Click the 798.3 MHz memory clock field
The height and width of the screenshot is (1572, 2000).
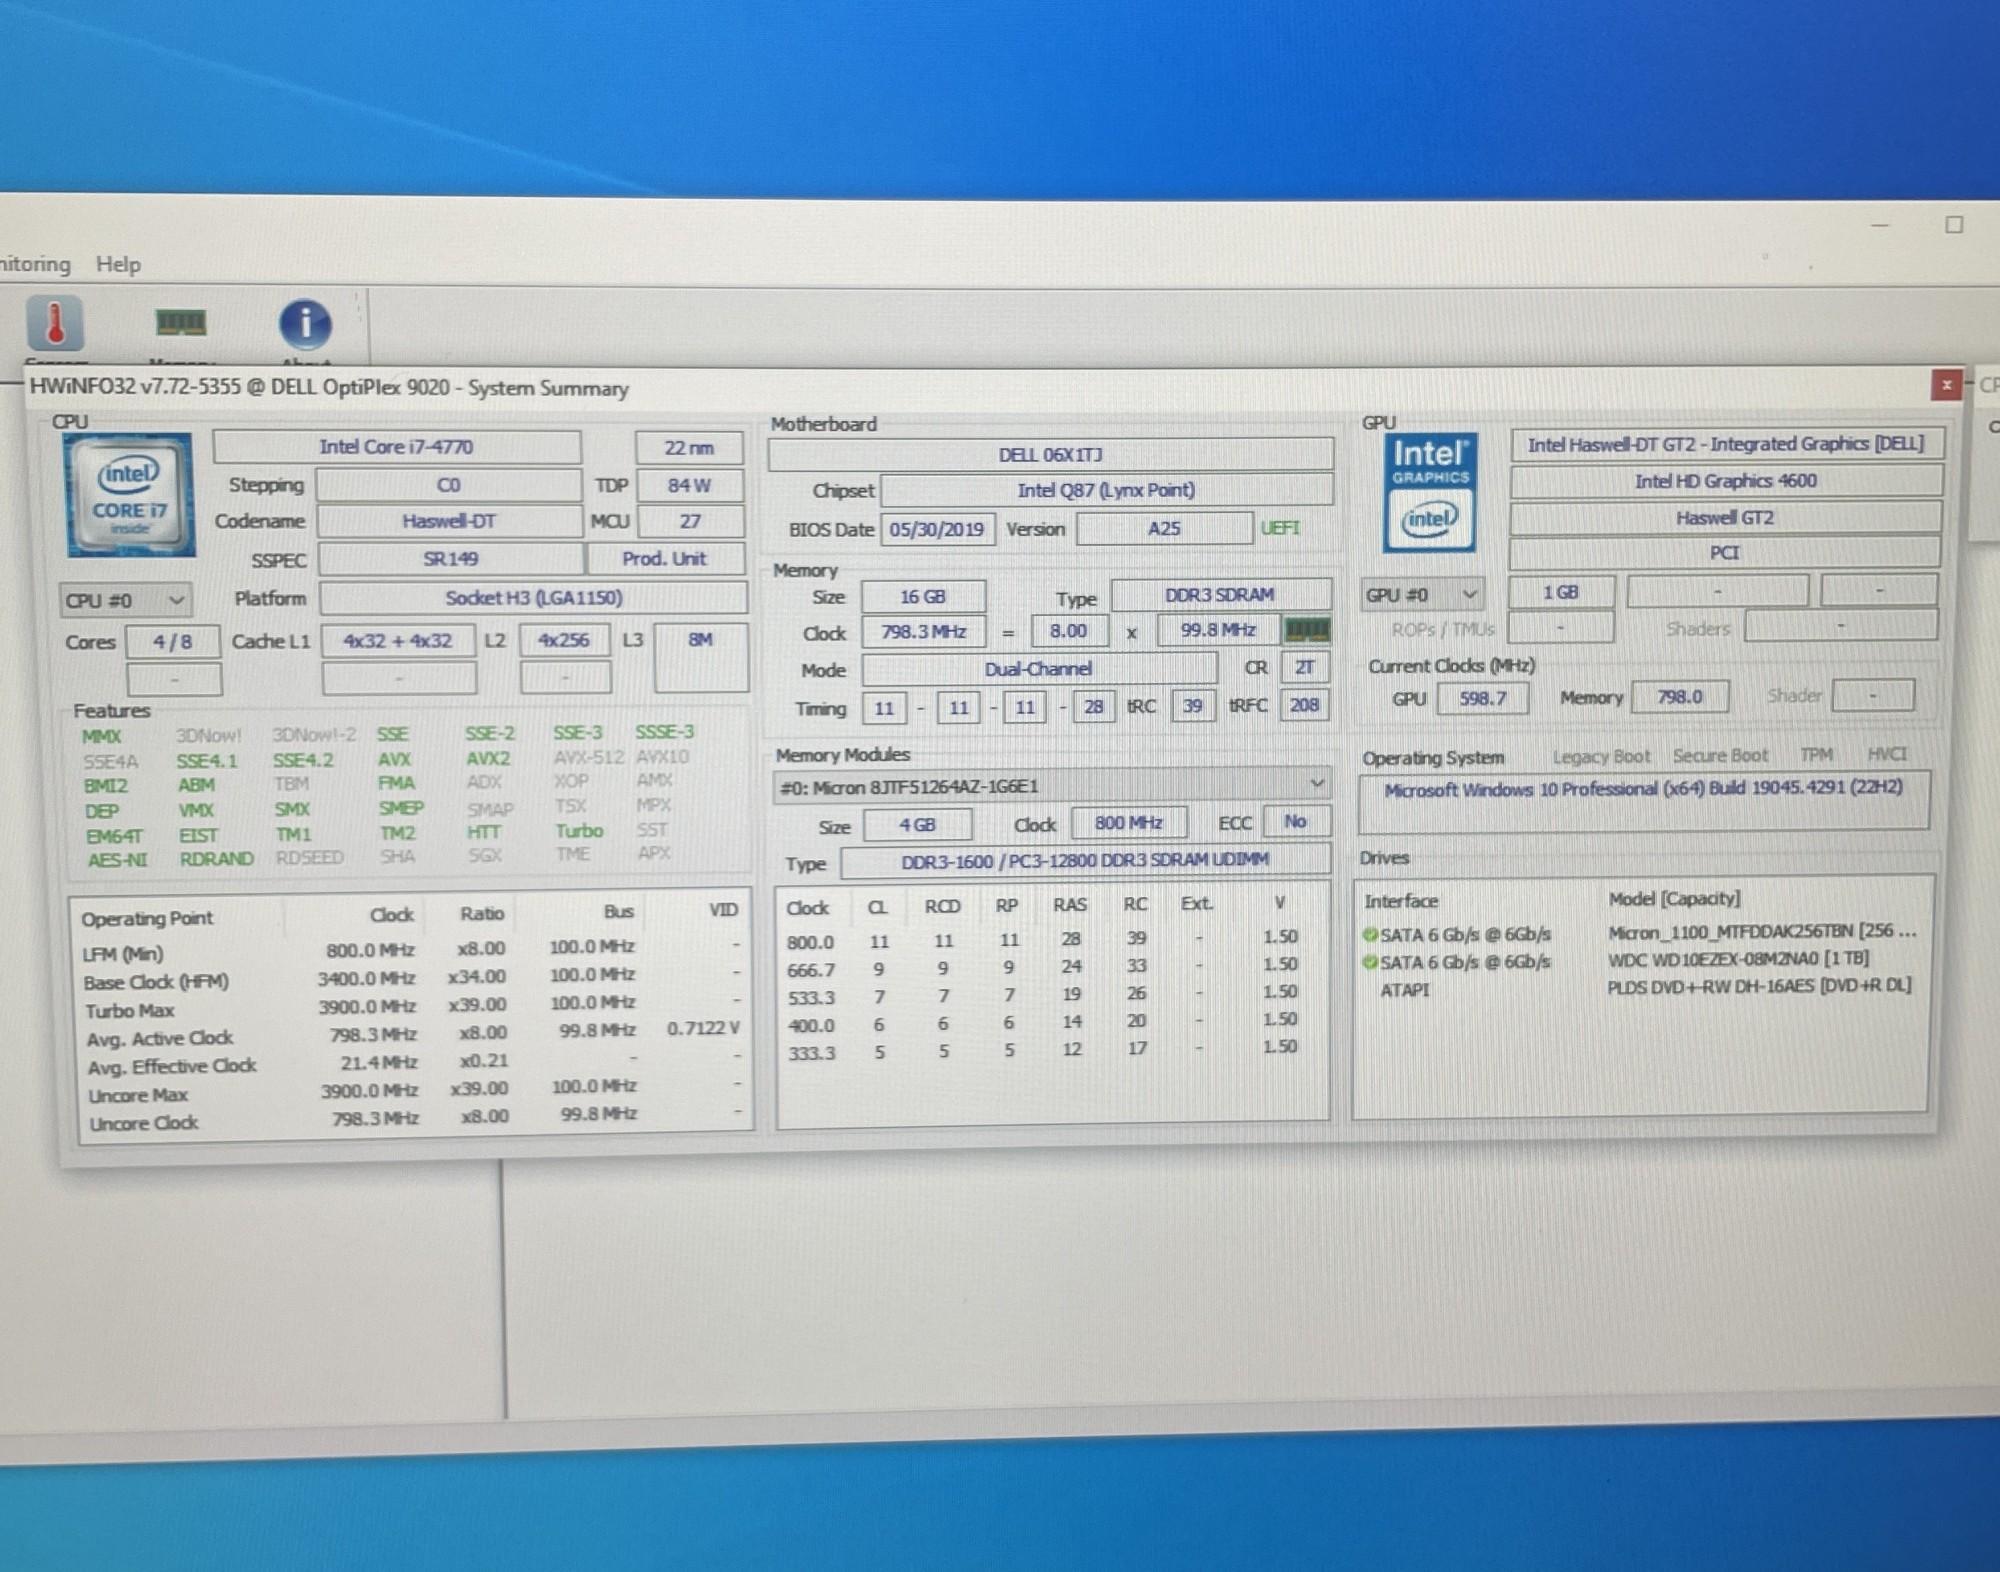pos(923,632)
